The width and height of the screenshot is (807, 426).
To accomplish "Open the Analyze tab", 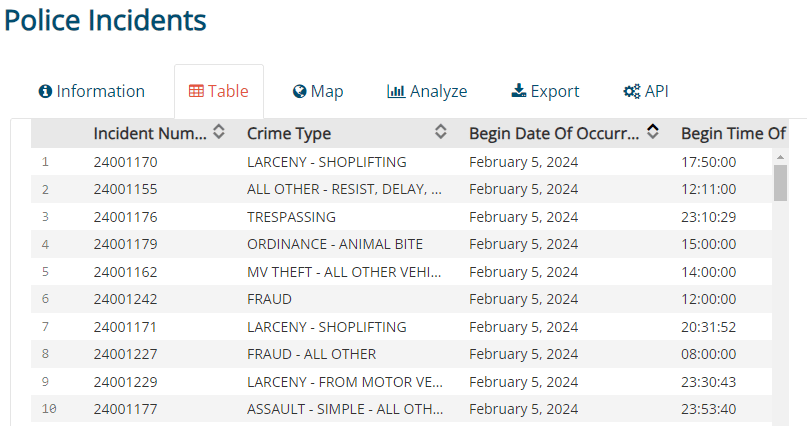I will 427,92.
